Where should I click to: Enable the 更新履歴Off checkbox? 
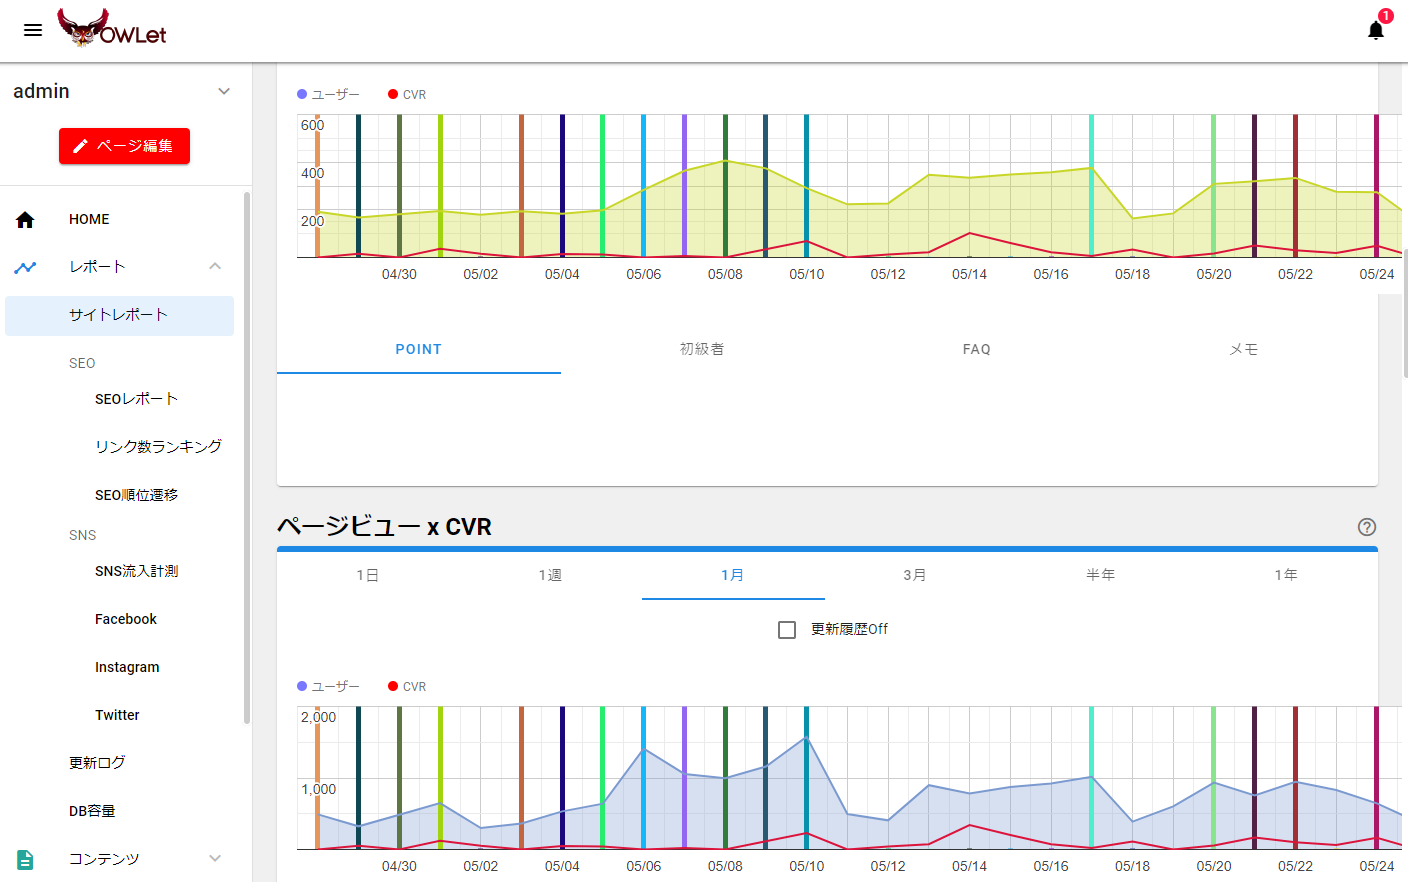tap(787, 630)
